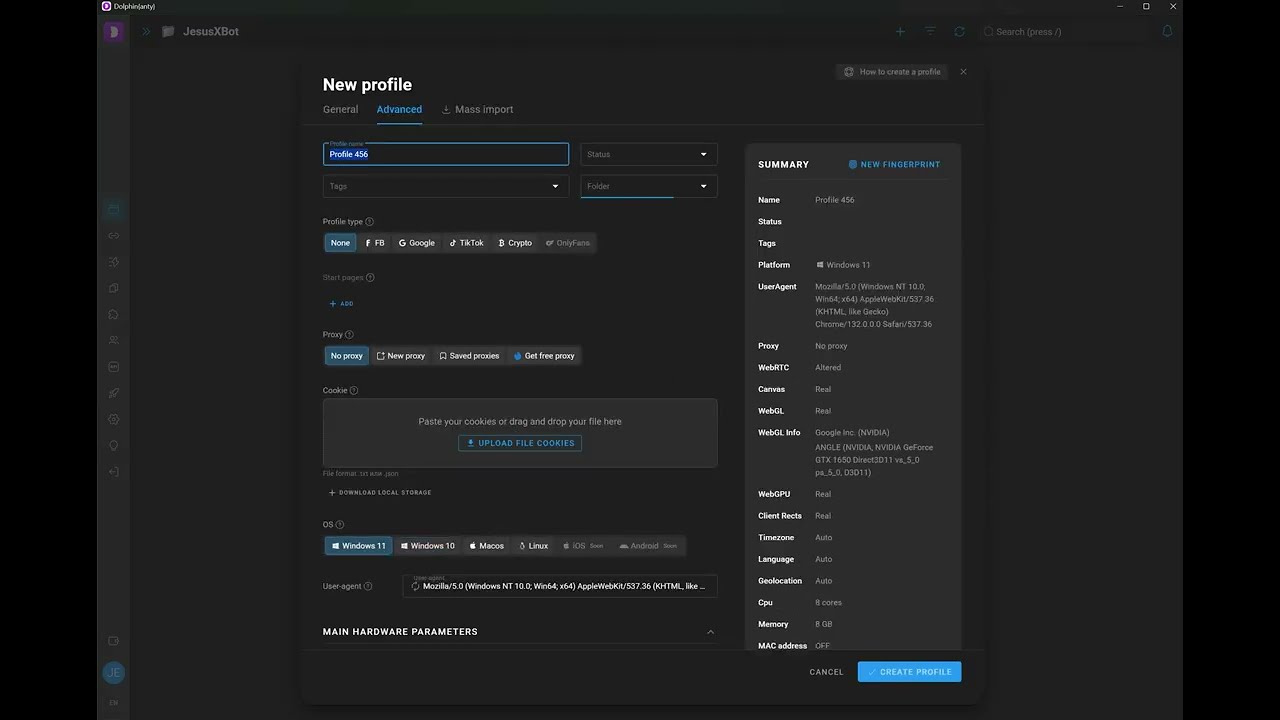The image size is (1280, 720).
Task: Set OS to Linux
Action: pyautogui.click(x=534, y=546)
